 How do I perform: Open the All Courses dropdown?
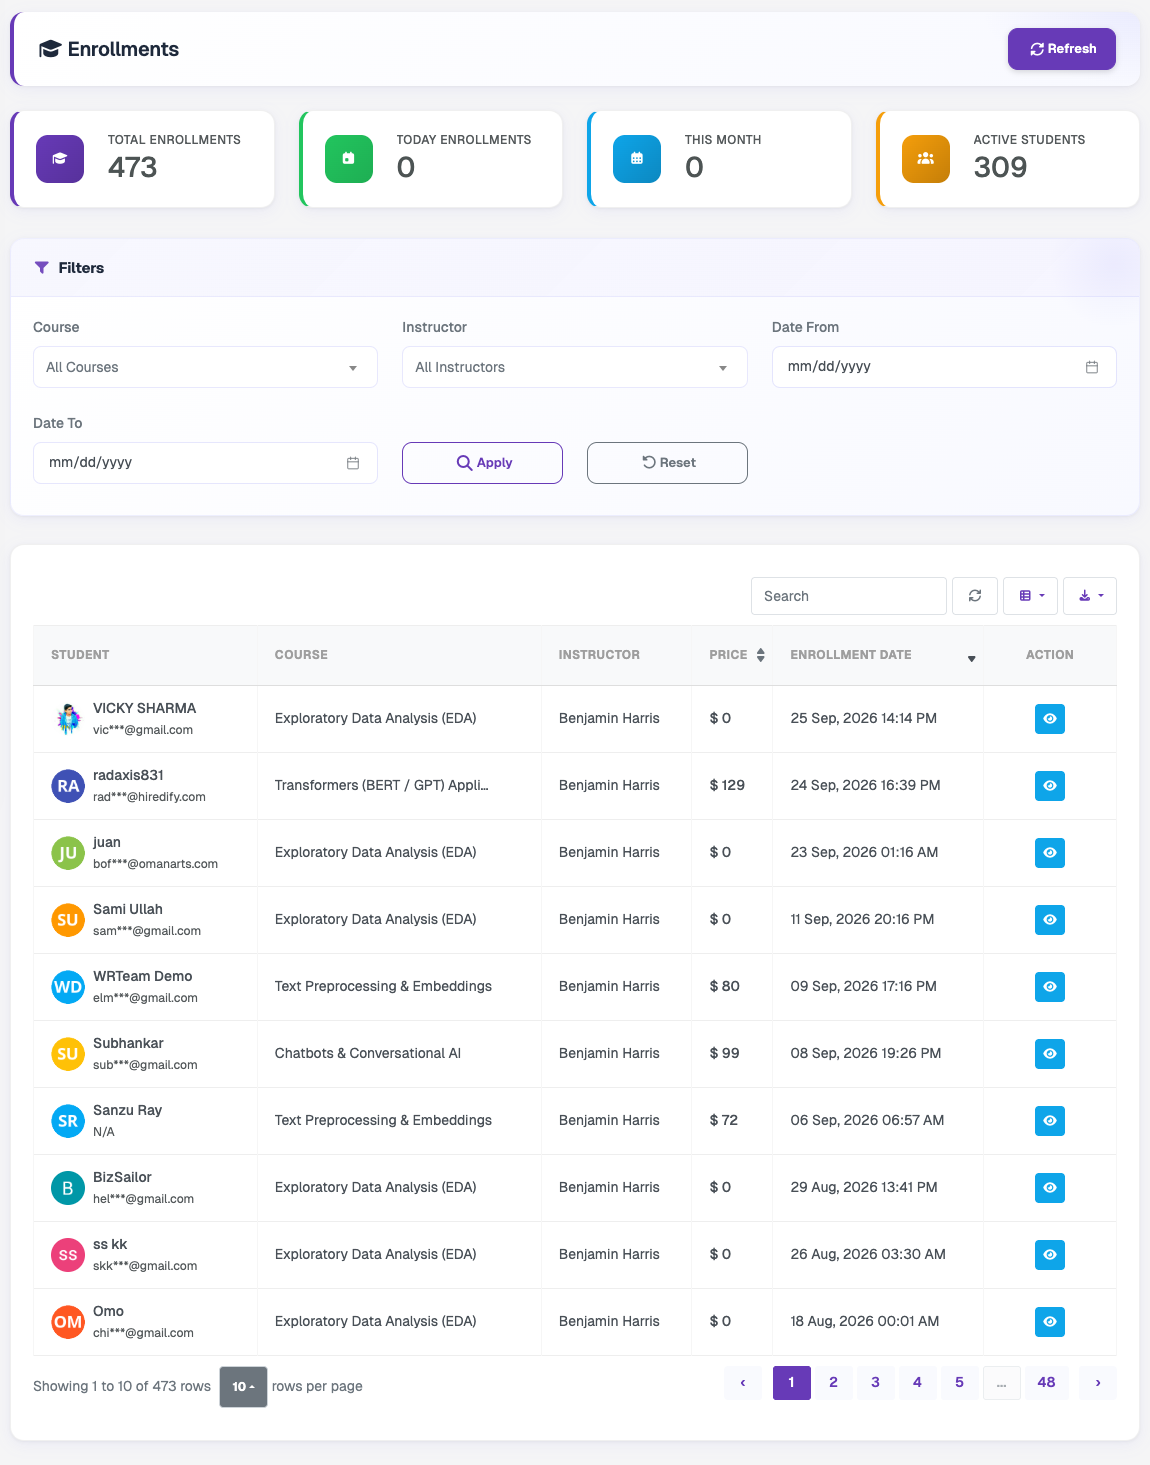point(205,367)
